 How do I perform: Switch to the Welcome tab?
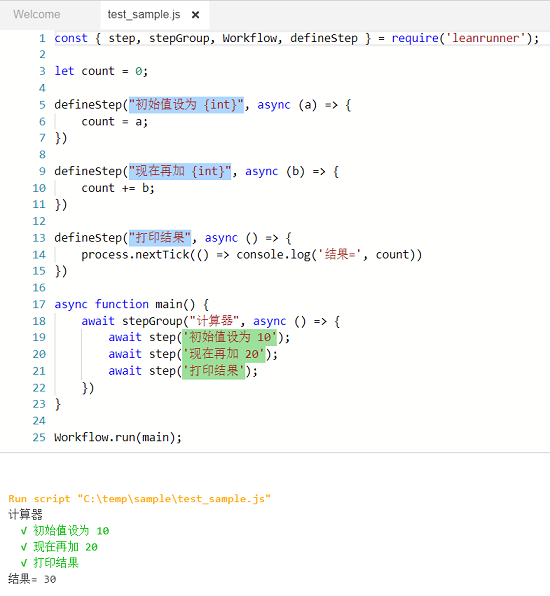coord(37,14)
